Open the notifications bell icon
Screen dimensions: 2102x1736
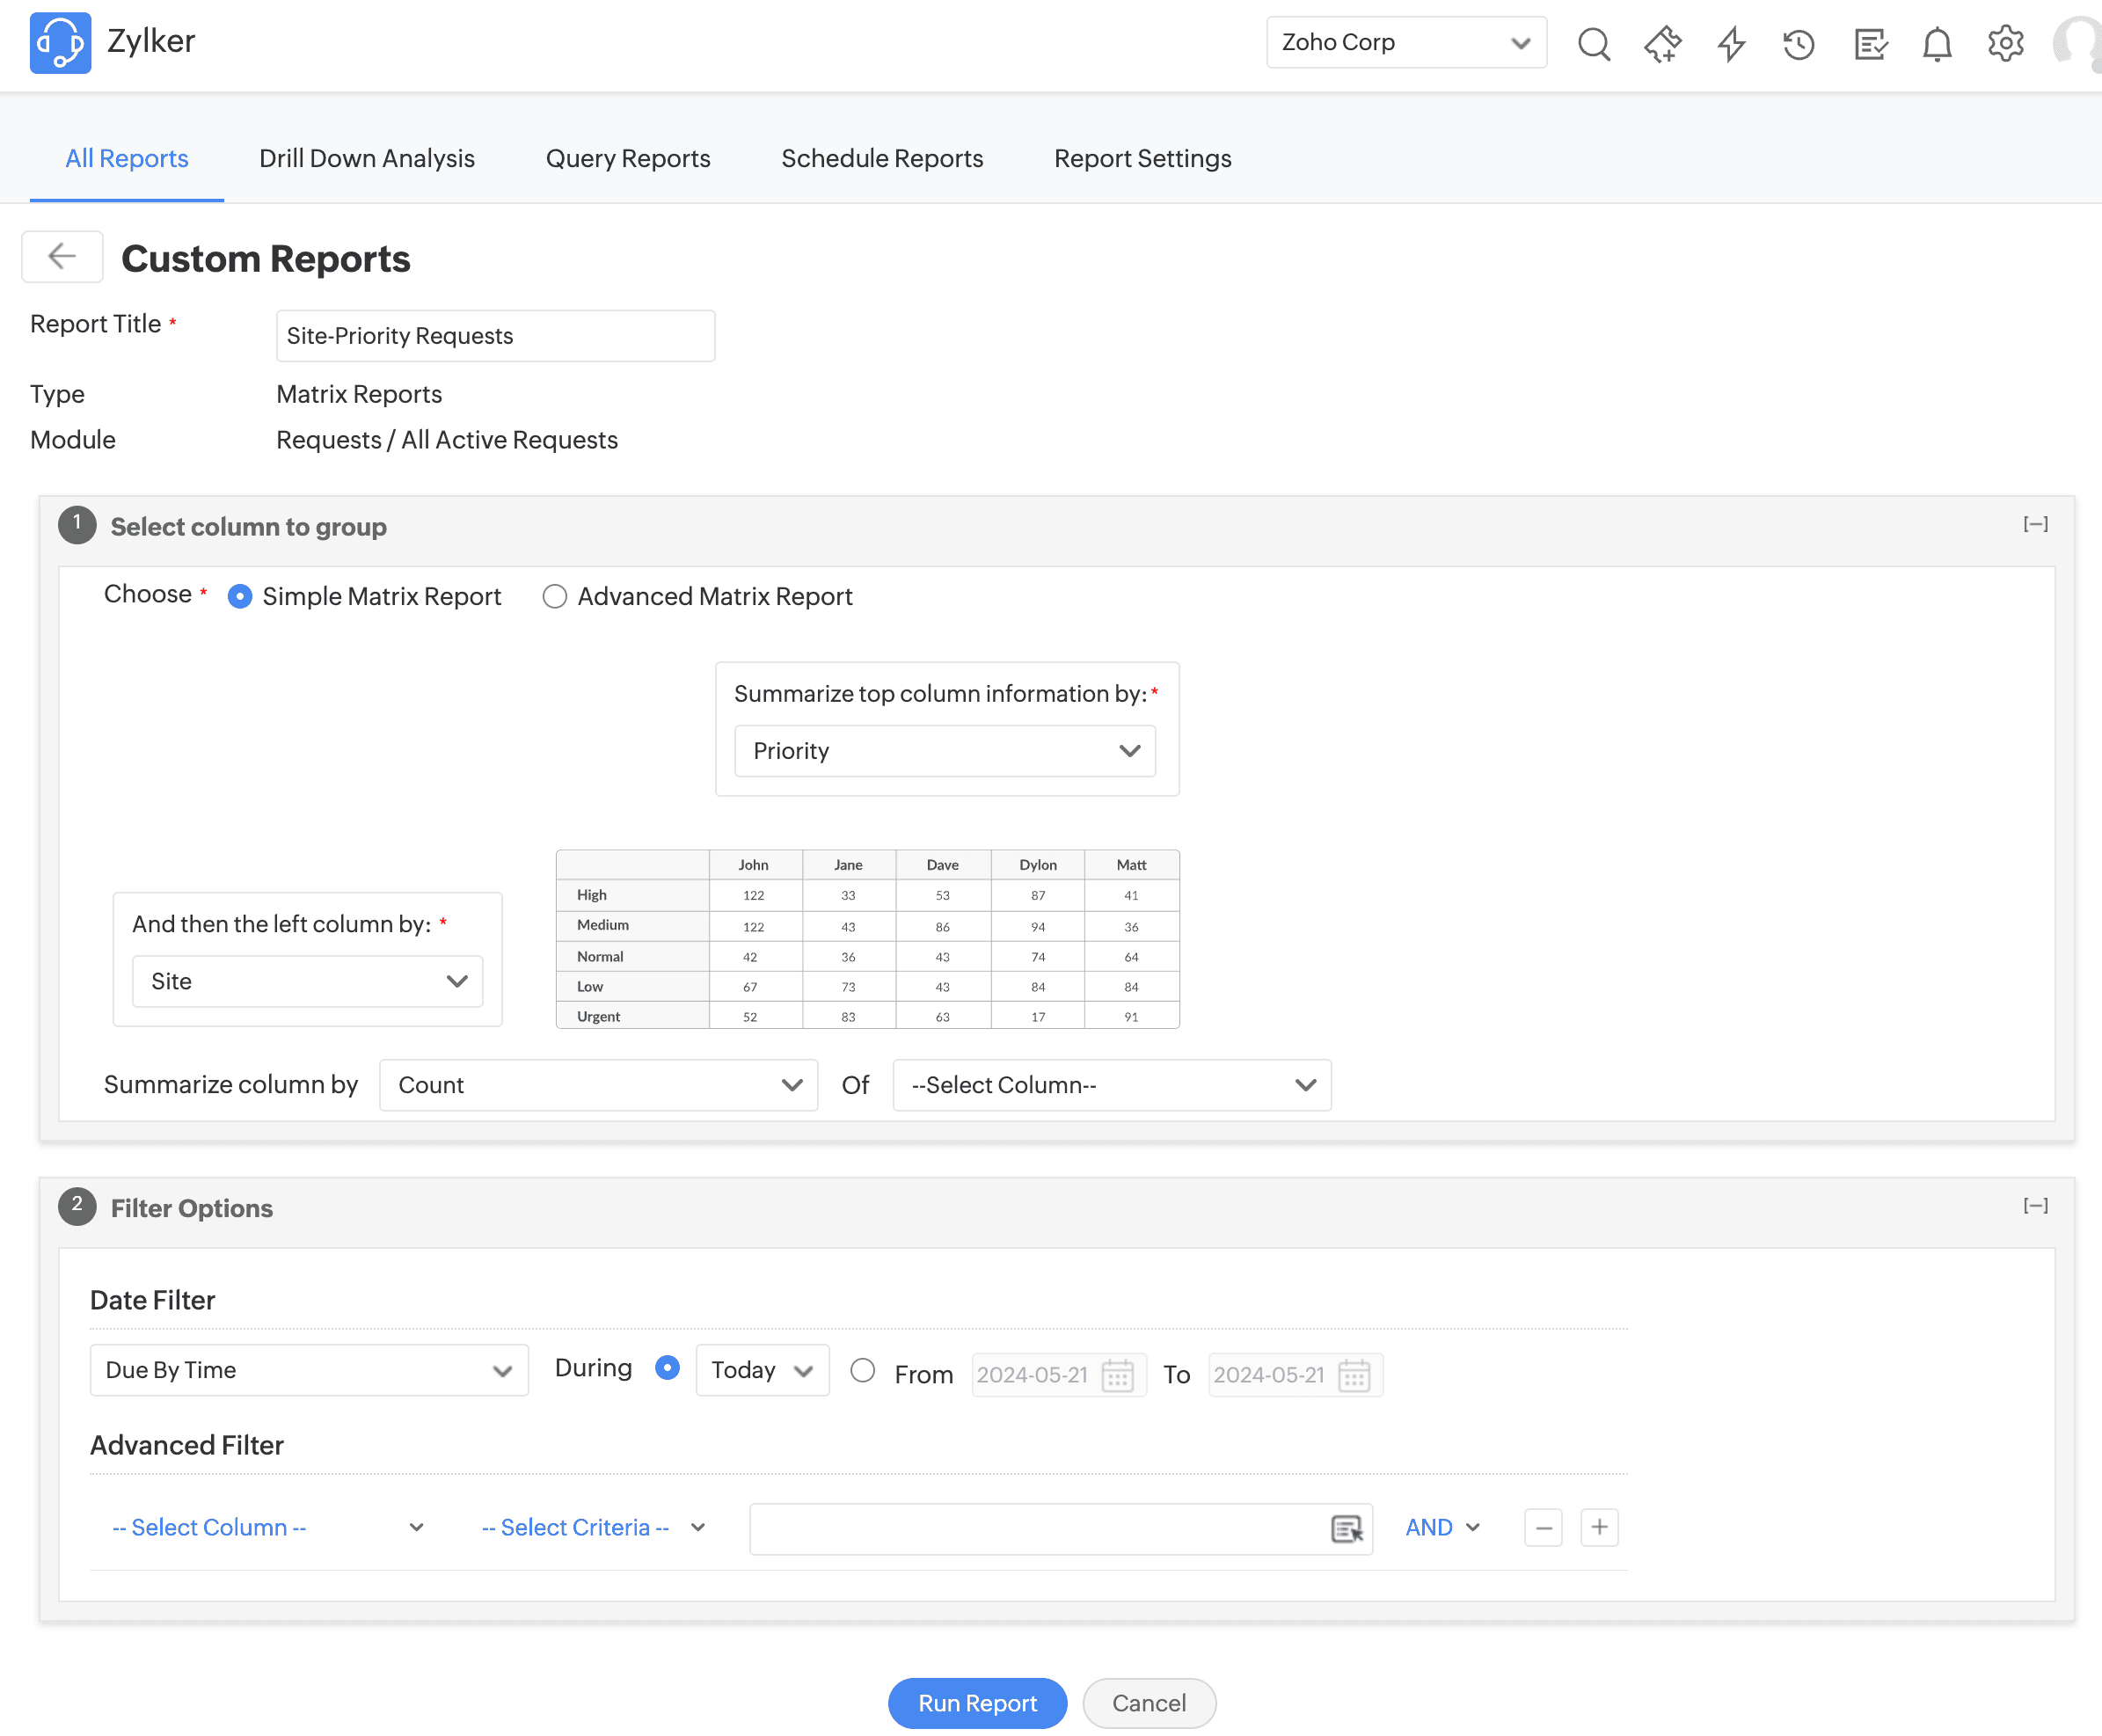coord(1936,44)
